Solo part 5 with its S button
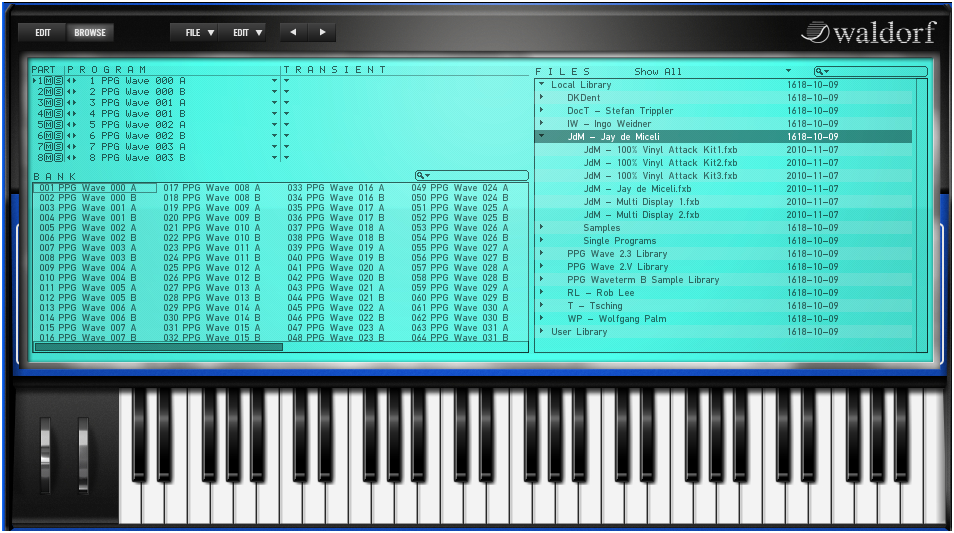Image resolution: width=954 pixels, height=533 pixels. [58, 125]
